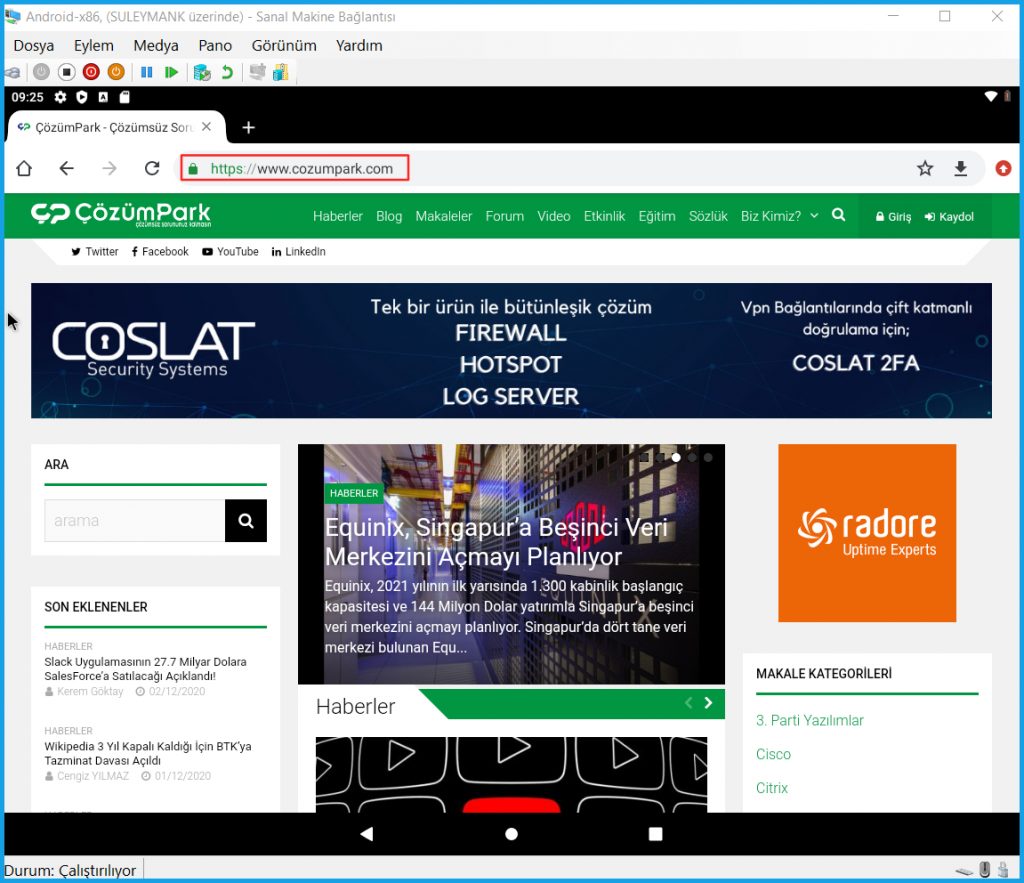Open the Pano menu
Viewport: 1024px width, 883px height.
point(215,46)
